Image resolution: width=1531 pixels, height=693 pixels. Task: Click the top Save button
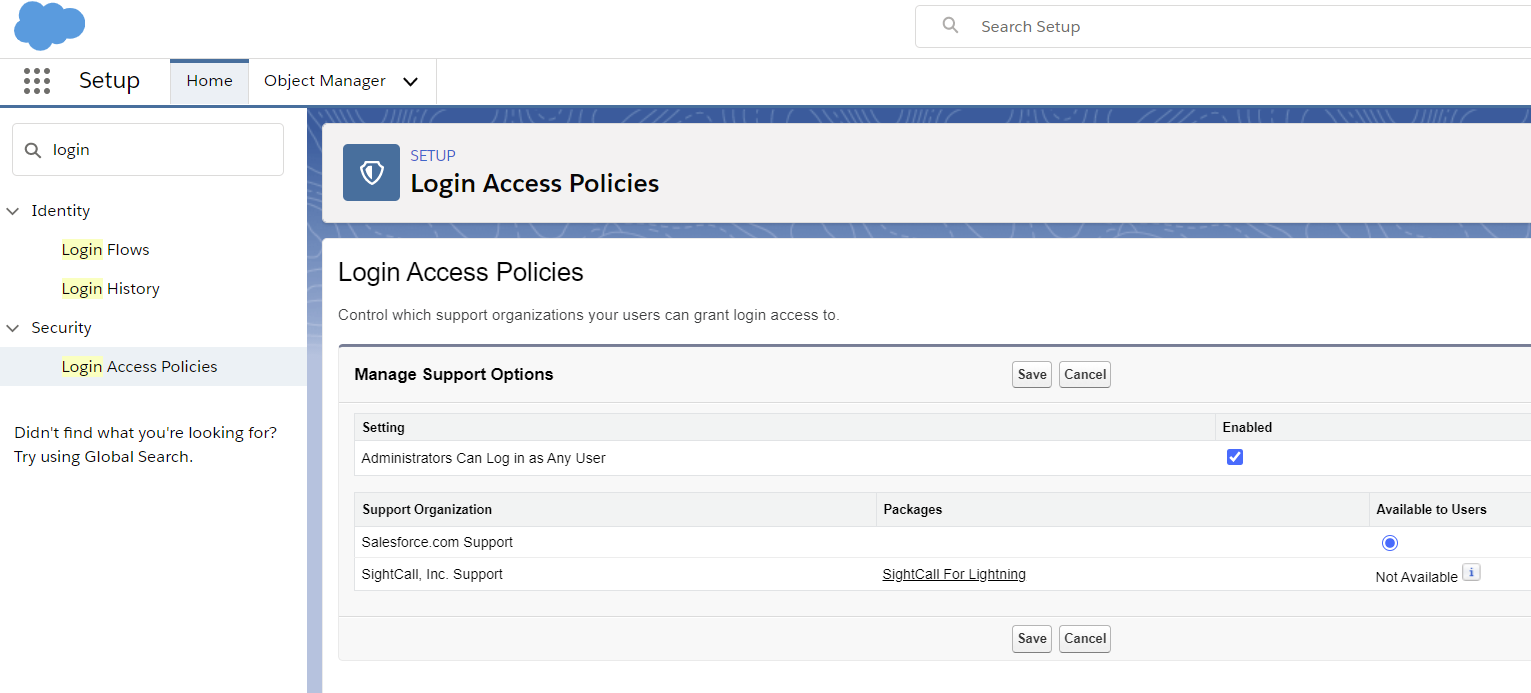pos(1032,375)
